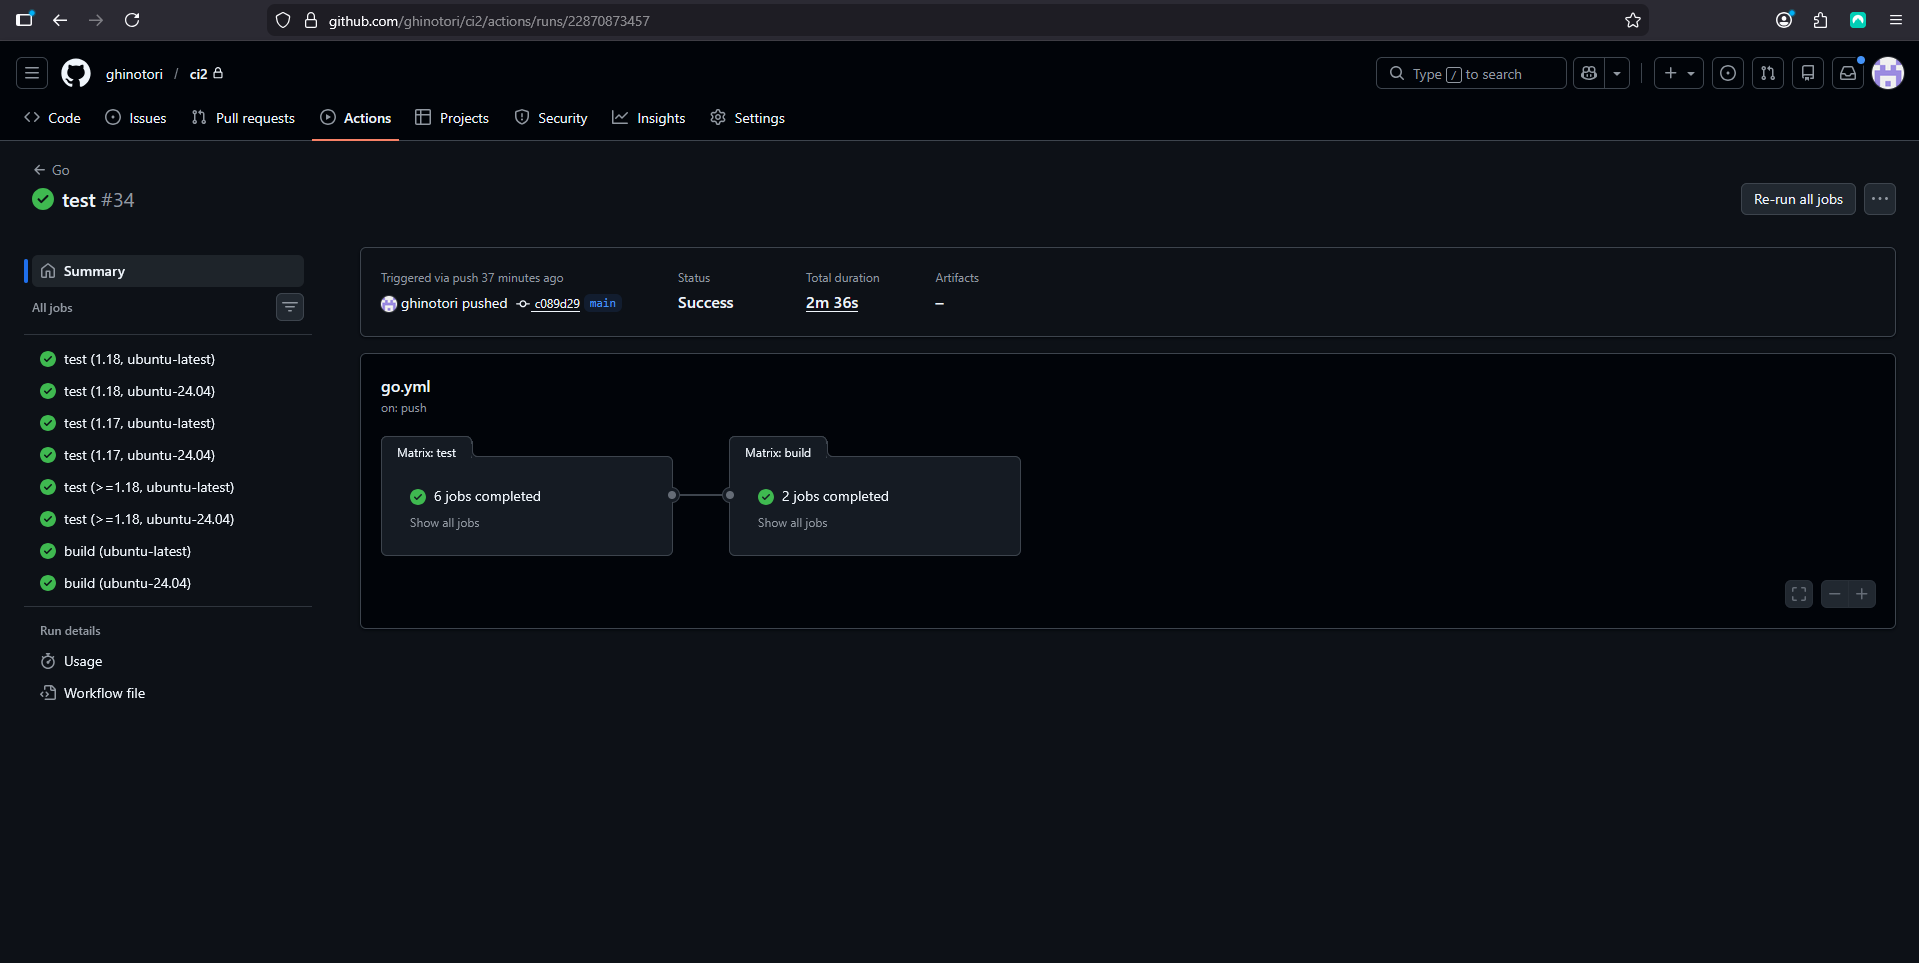Click the workflow graph fullscreen icon
The width and height of the screenshot is (1919, 963).
coord(1798,594)
